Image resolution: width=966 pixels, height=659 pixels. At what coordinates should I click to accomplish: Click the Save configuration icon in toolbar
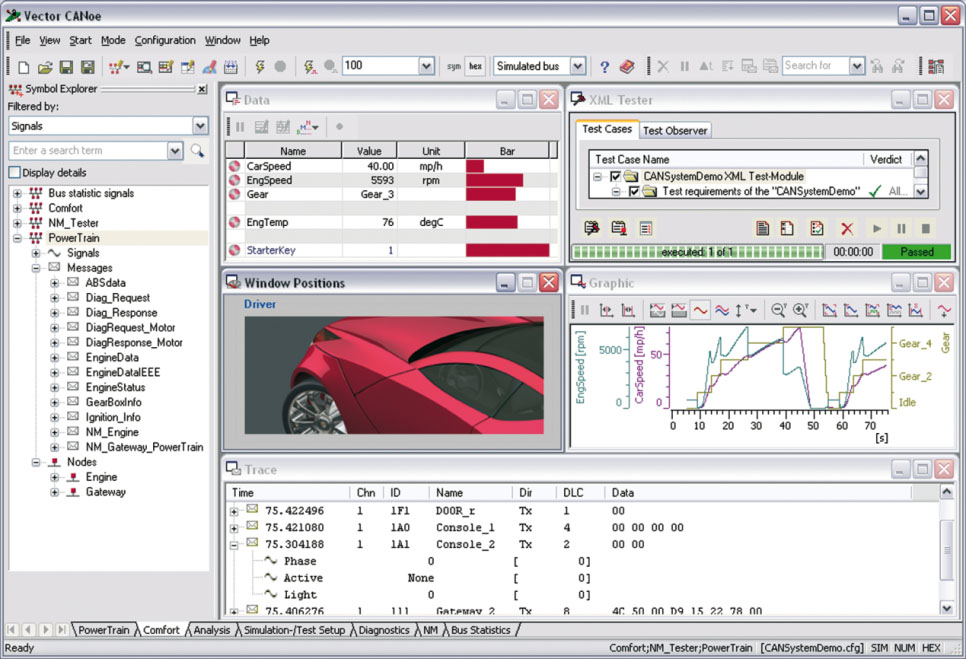(x=66, y=67)
